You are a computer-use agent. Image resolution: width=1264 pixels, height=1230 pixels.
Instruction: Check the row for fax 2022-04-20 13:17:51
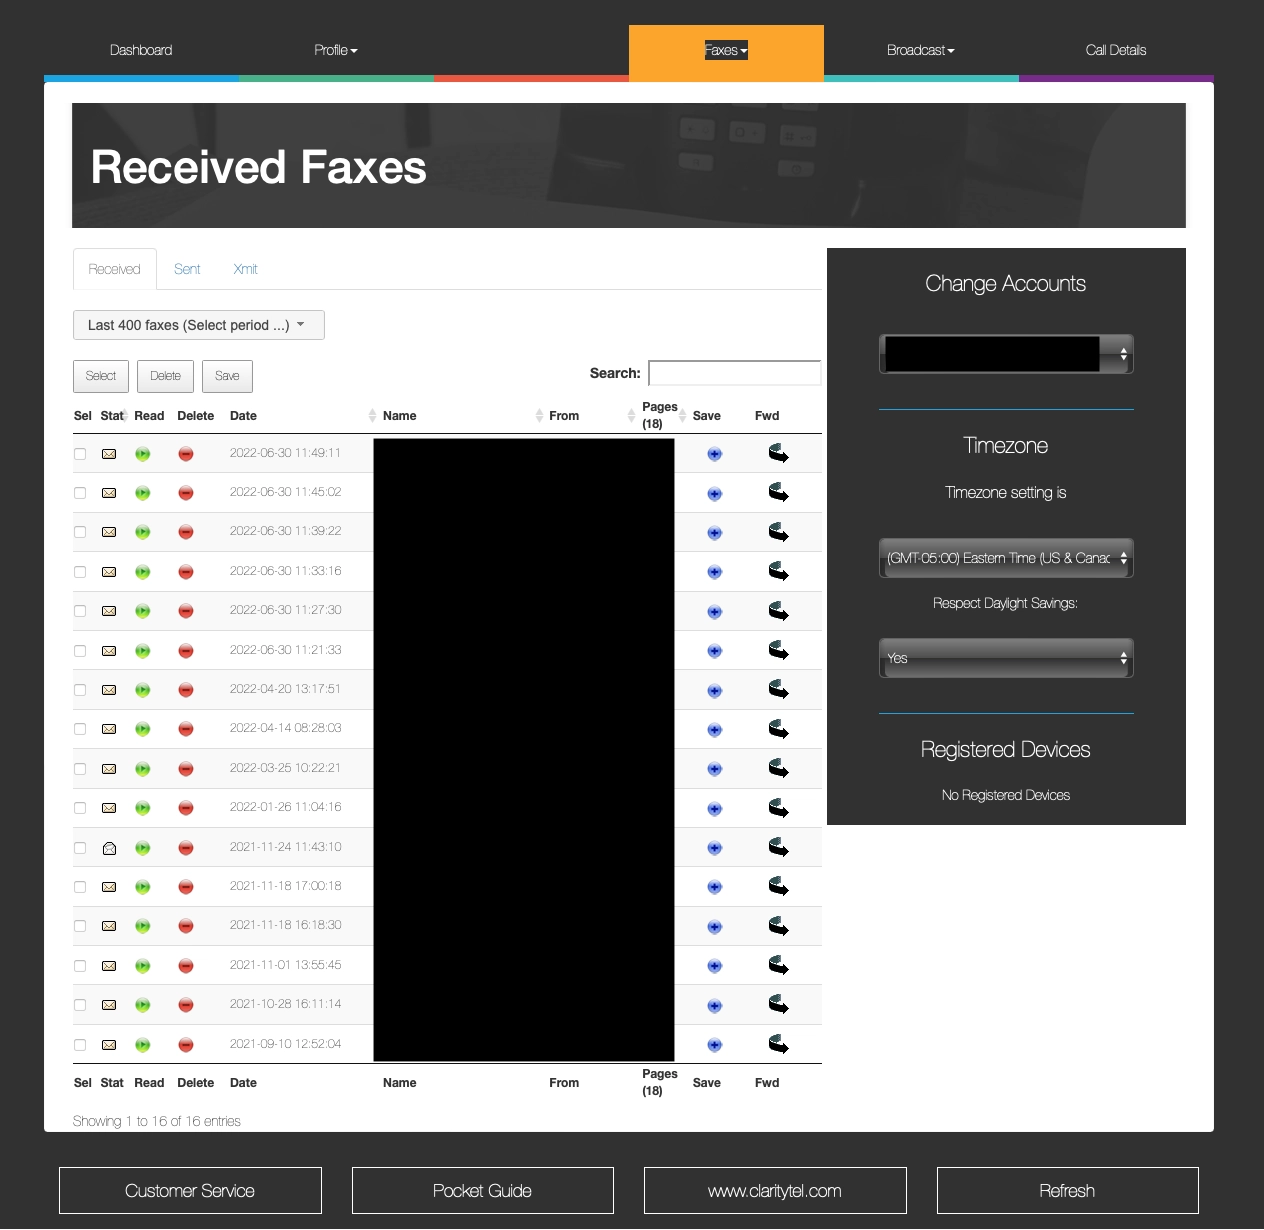(x=80, y=690)
